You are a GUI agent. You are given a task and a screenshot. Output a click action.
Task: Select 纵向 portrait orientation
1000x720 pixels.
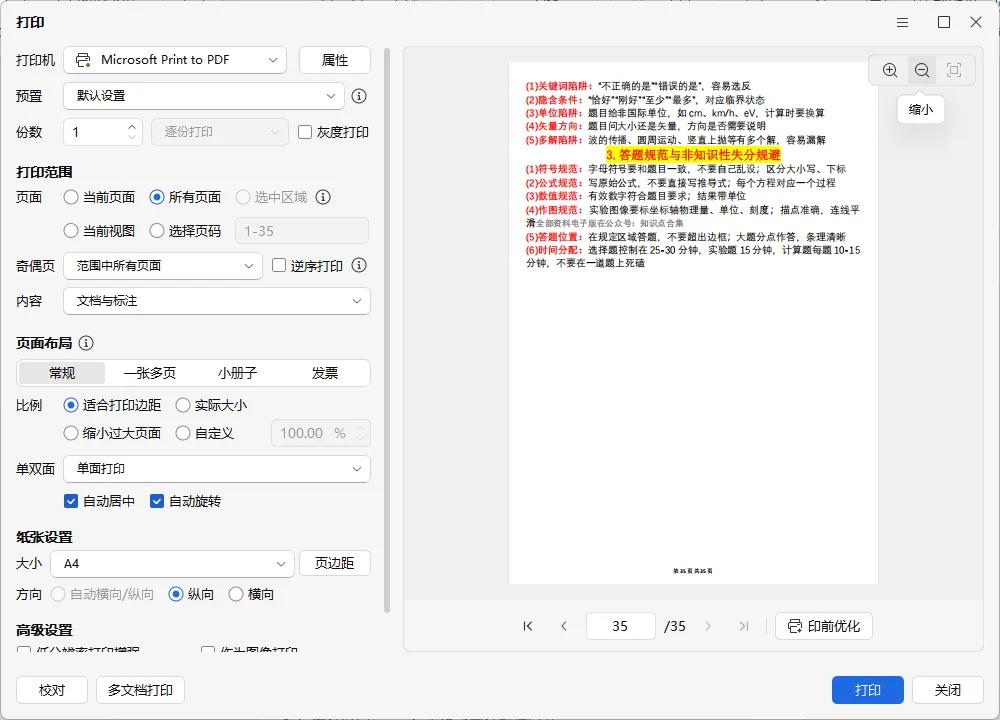tap(176, 594)
